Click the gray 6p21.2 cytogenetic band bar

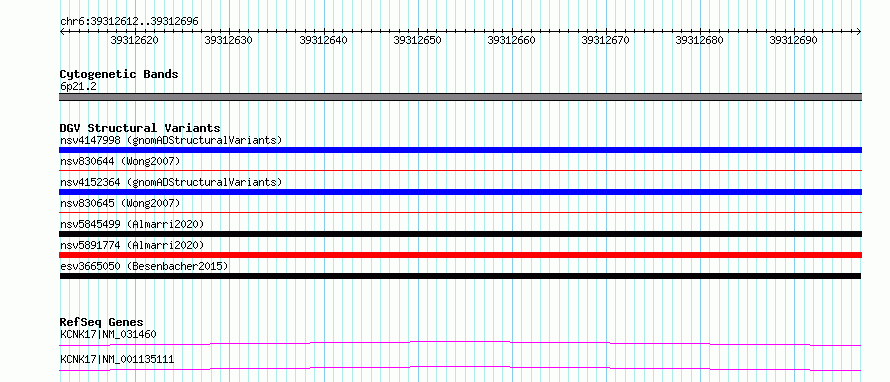460,97
